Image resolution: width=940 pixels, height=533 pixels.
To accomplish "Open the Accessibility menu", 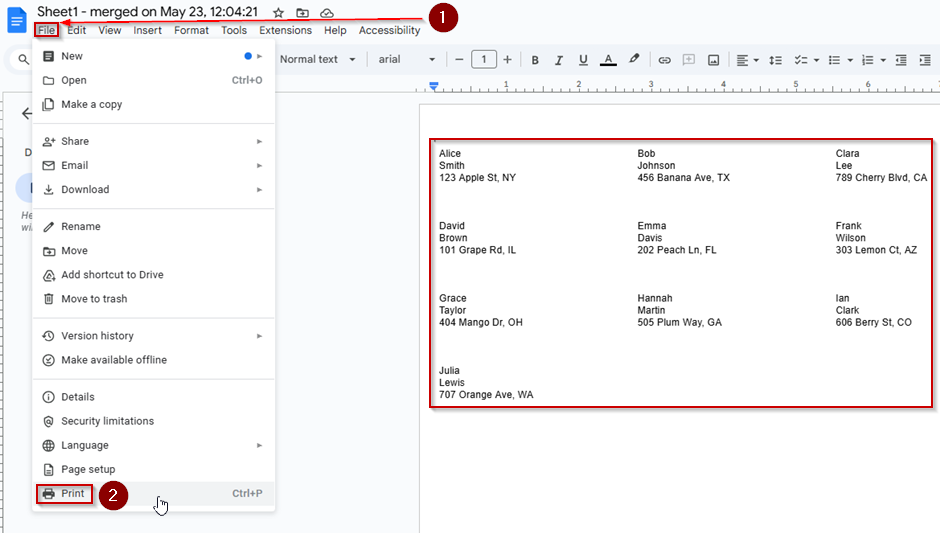I will coord(390,30).
